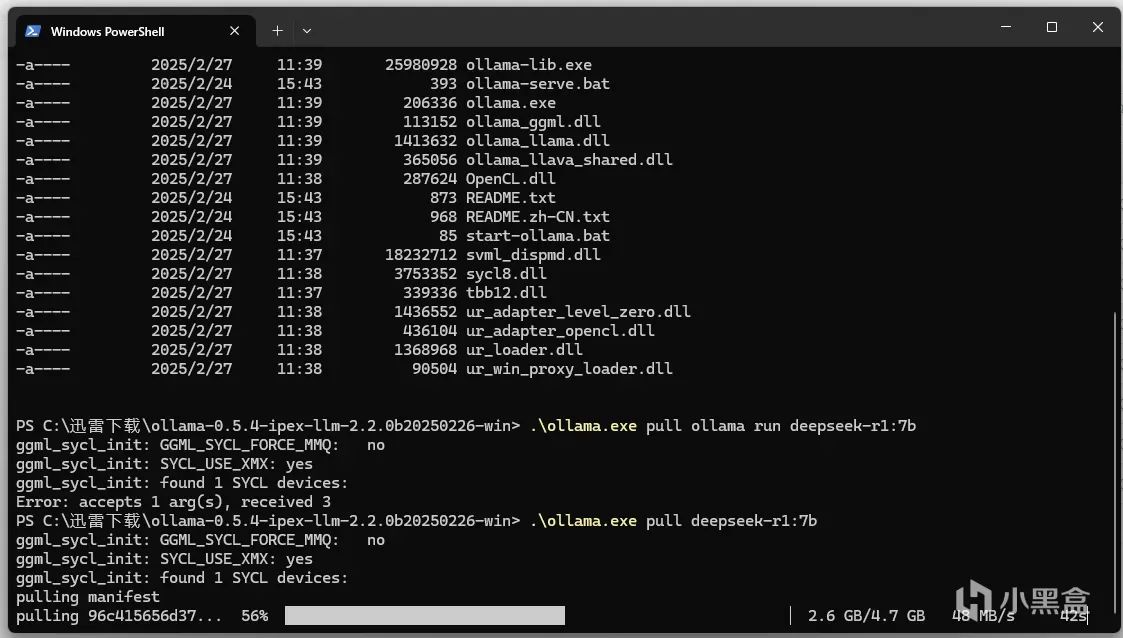
Task: Click command 'pull deepseek-r1:7b'
Action: (731, 521)
